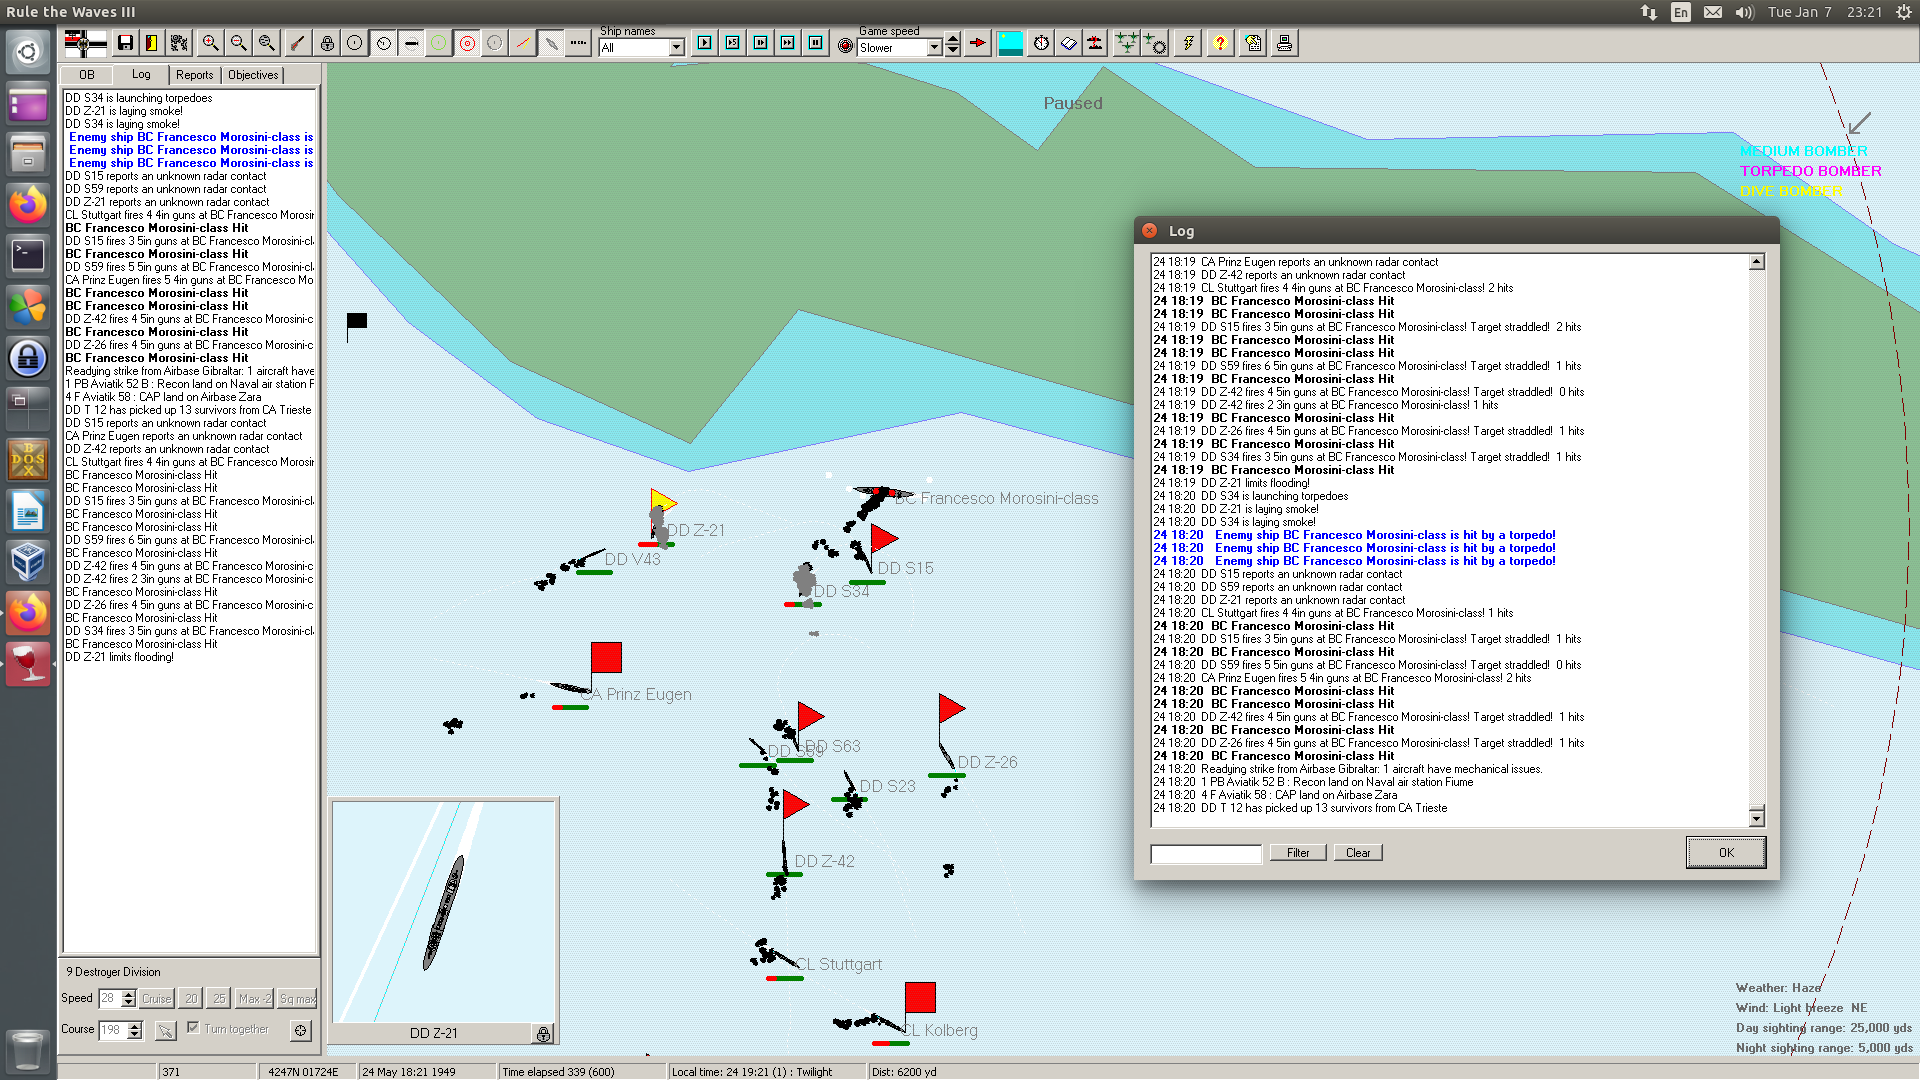Open the aircraft settings gear icon

[x=1155, y=43]
